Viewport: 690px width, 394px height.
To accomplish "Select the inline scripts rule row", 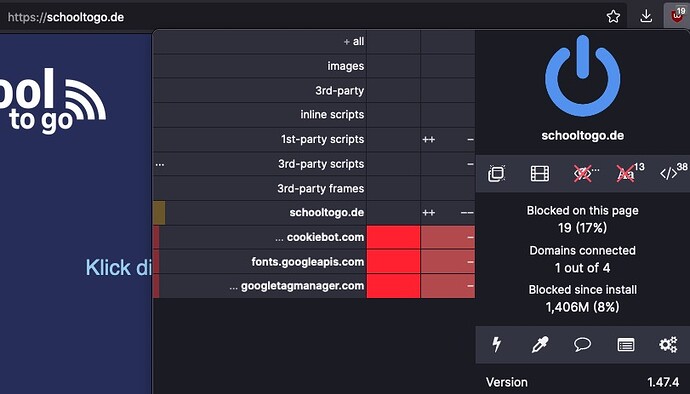I will pyautogui.click(x=260, y=114).
